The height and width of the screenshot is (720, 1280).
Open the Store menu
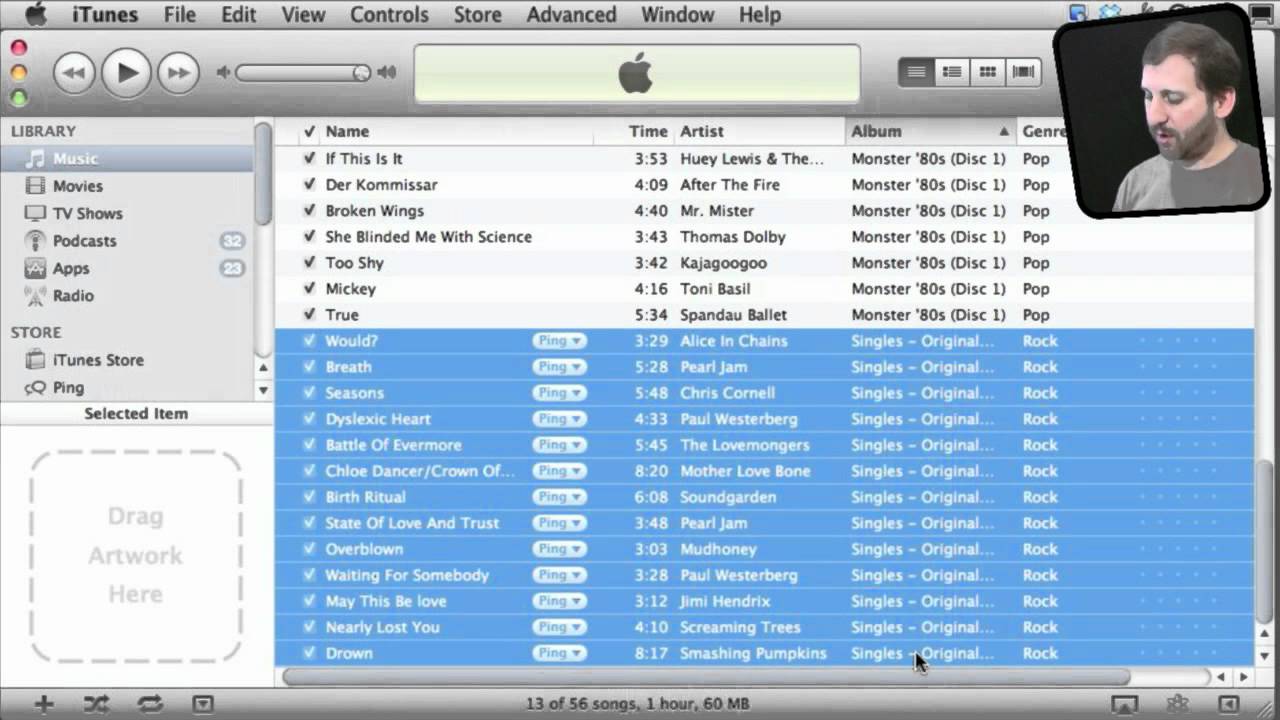(478, 15)
